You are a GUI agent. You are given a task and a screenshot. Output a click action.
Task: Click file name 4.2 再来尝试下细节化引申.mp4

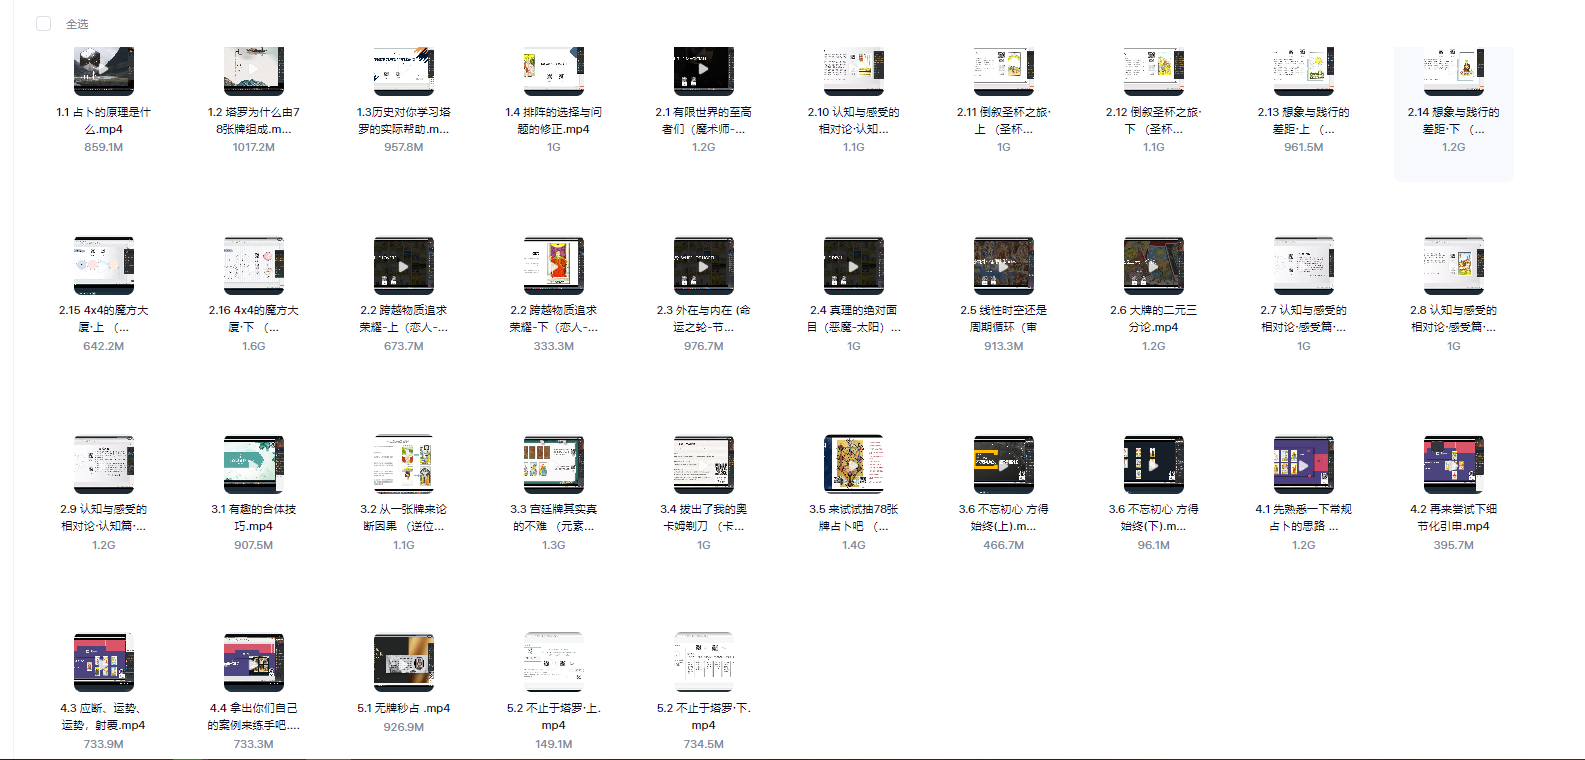tap(1454, 518)
